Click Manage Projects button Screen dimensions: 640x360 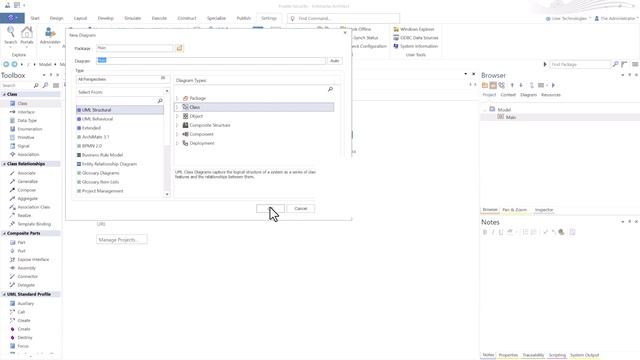click(122, 240)
